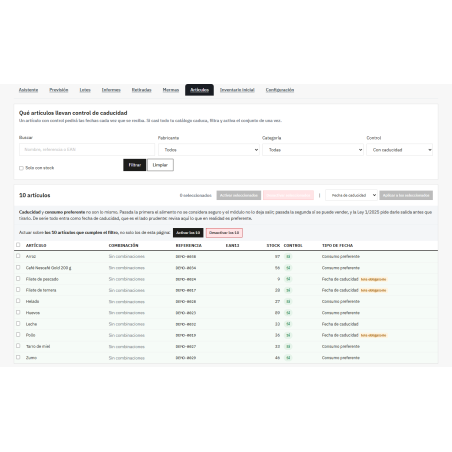Click Consumo preferente in the Huevos row
The width and height of the screenshot is (452, 452).
pyautogui.click(x=341, y=313)
